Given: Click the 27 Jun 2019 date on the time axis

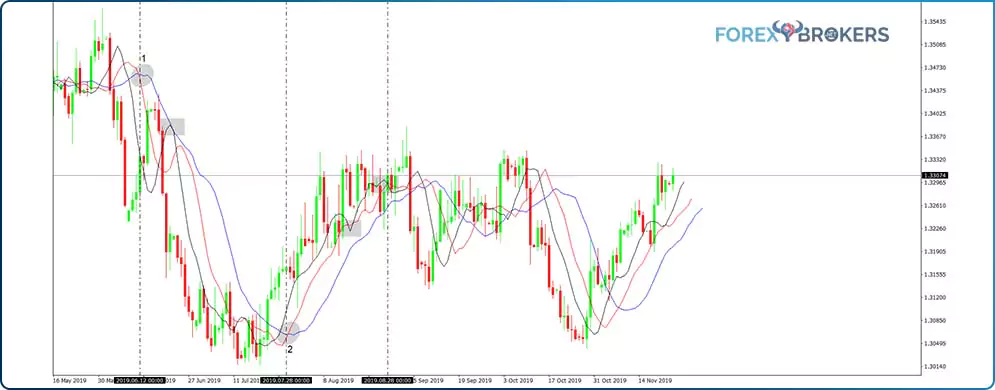Looking at the screenshot, I should [x=204, y=381].
